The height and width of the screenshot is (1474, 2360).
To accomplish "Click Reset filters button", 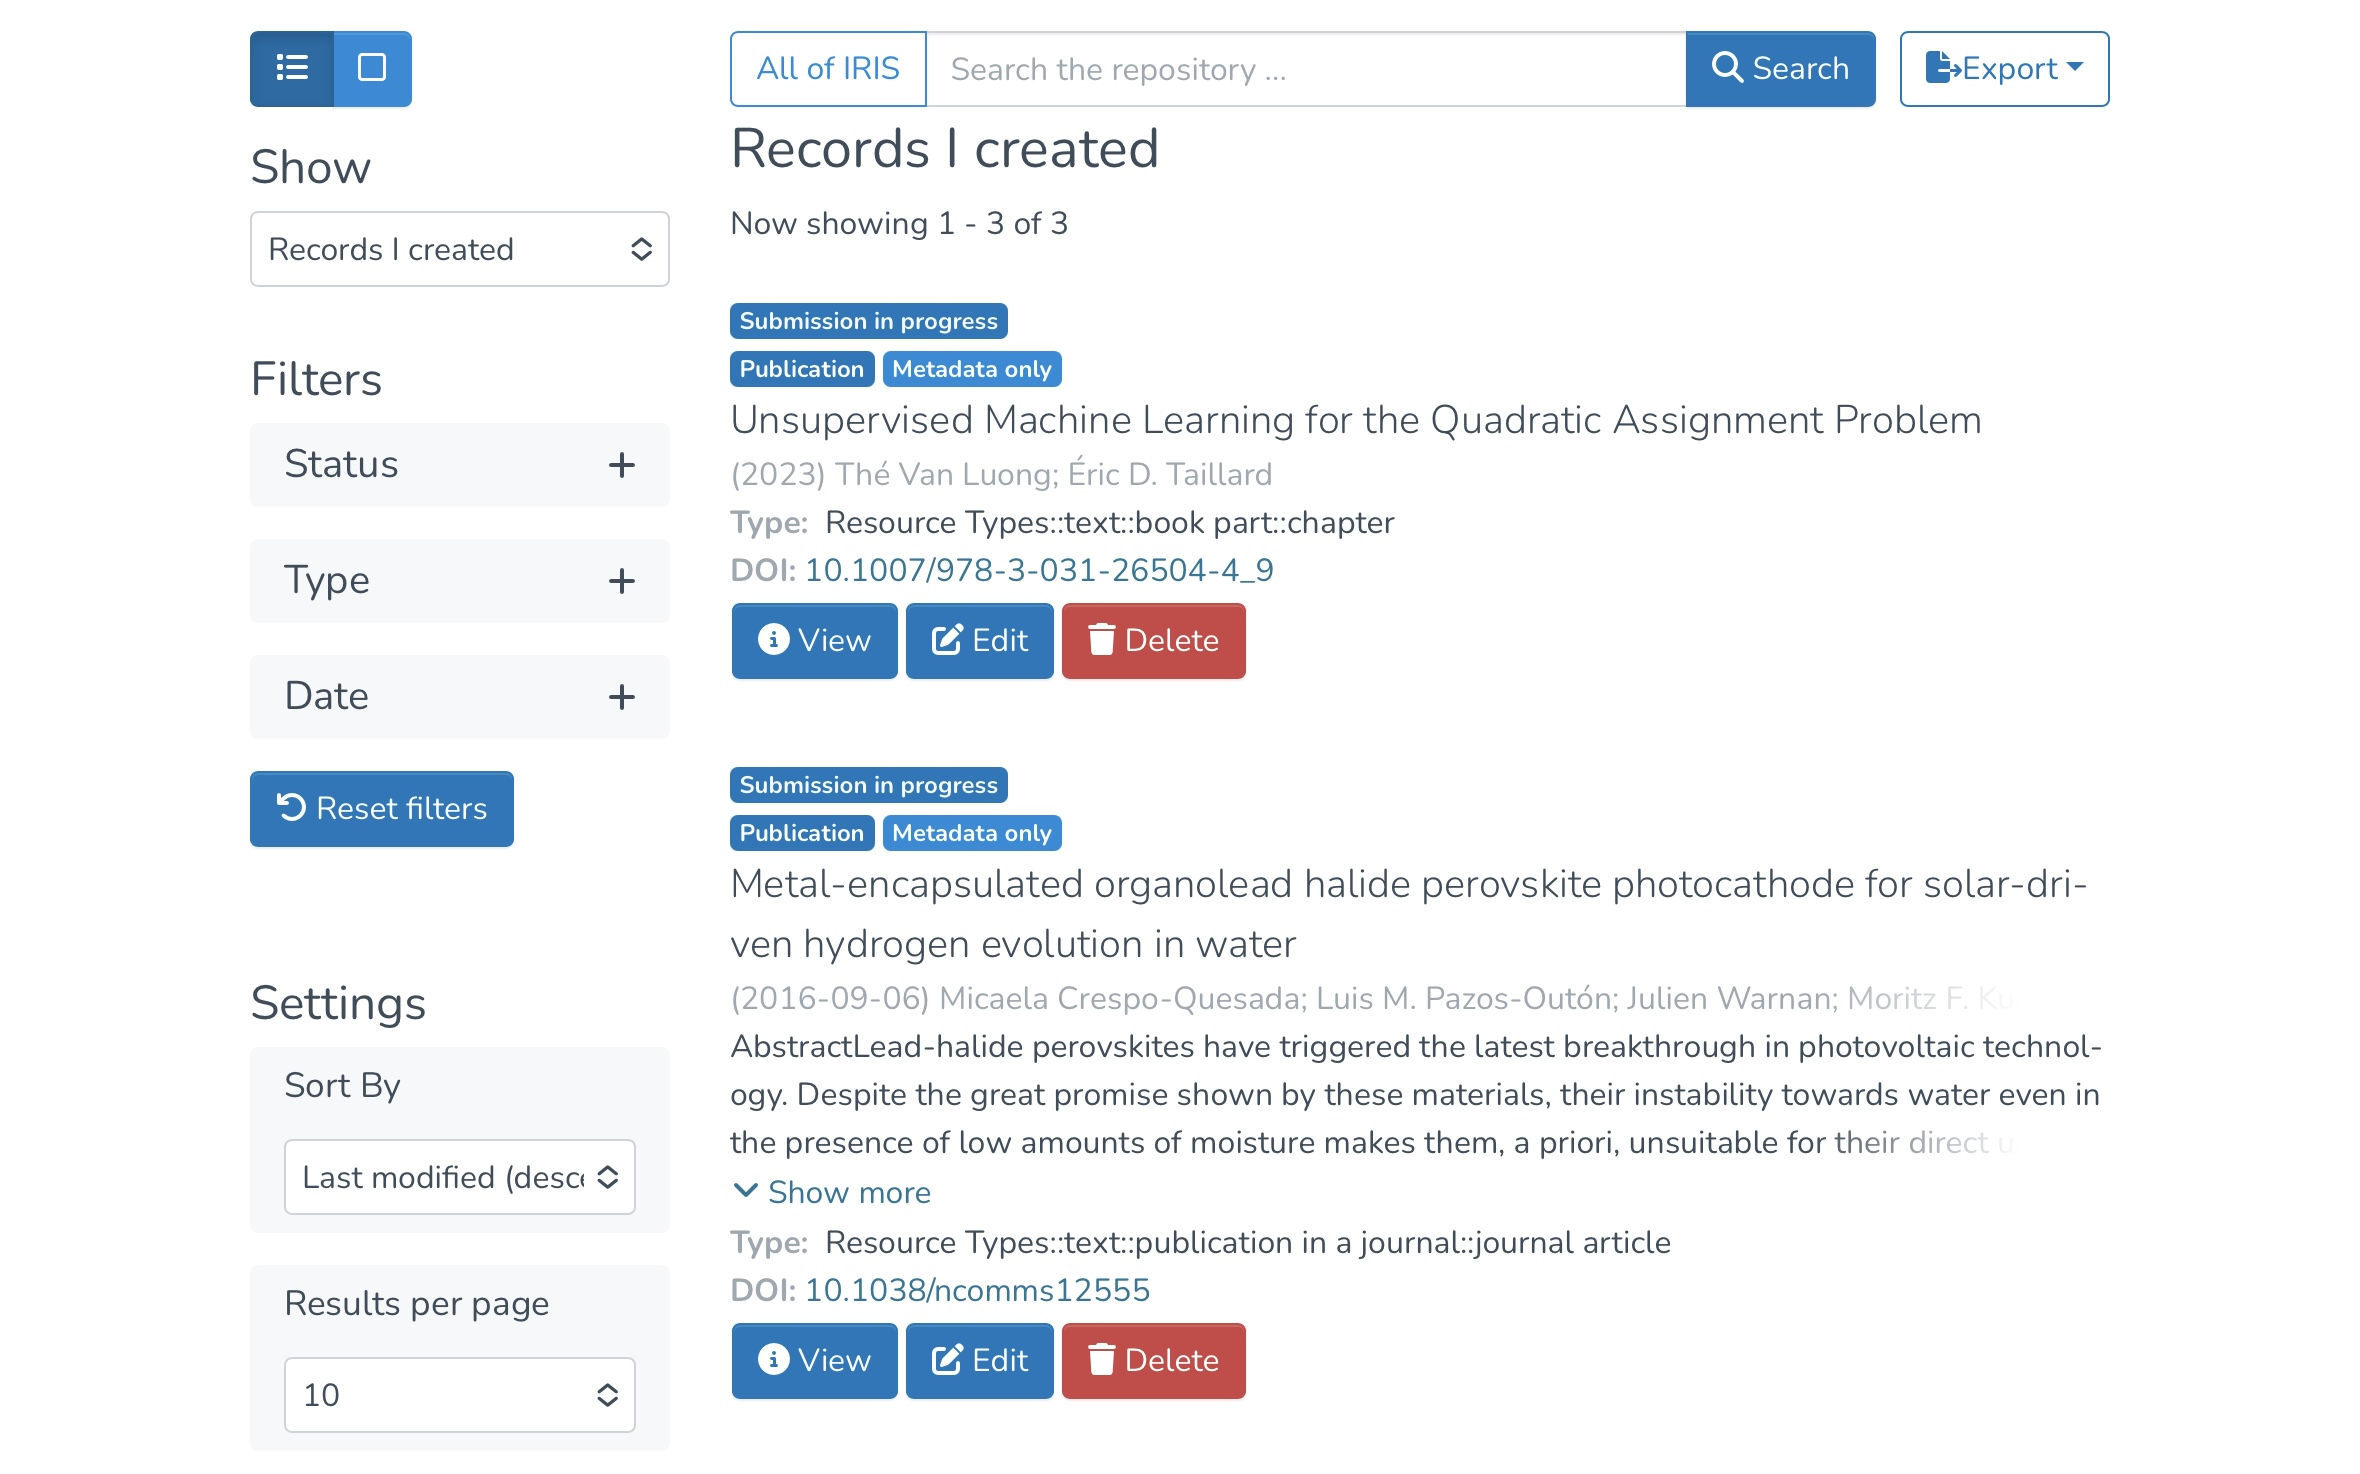I will point(381,808).
